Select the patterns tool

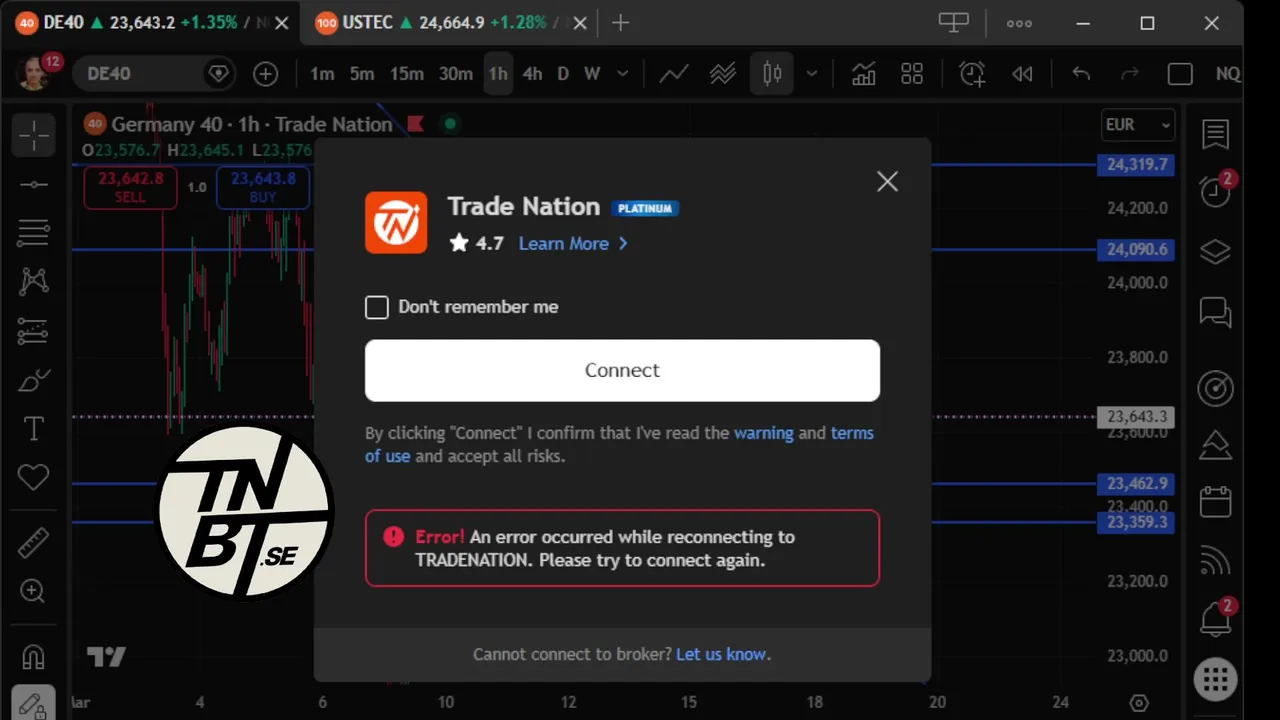click(33, 281)
